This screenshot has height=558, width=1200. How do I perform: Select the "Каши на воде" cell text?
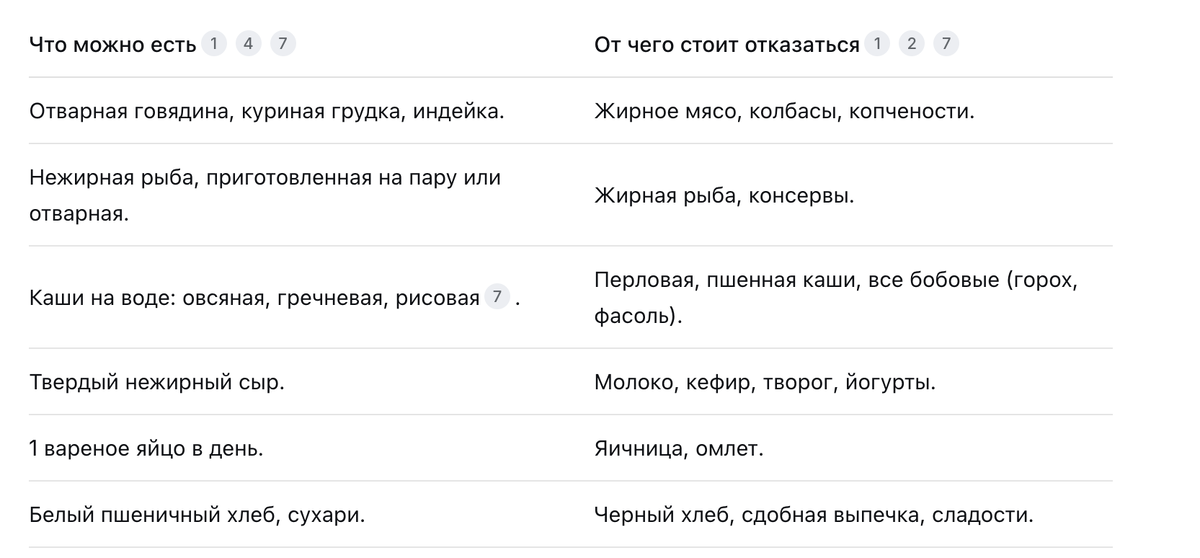pyautogui.click(x=254, y=298)
